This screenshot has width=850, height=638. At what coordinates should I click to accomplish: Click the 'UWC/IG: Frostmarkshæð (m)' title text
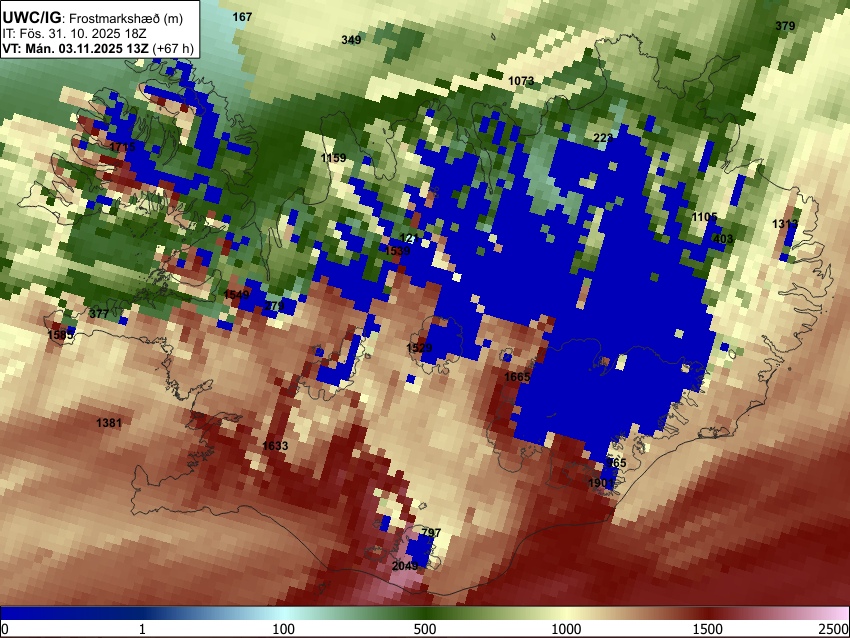93,18
